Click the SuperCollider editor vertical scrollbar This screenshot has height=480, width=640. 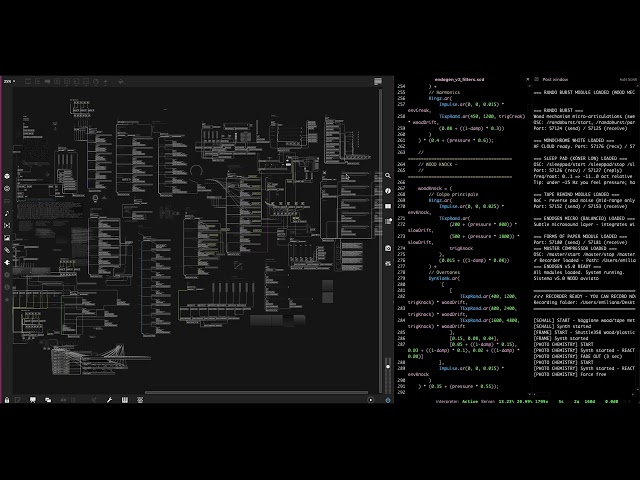529,239
